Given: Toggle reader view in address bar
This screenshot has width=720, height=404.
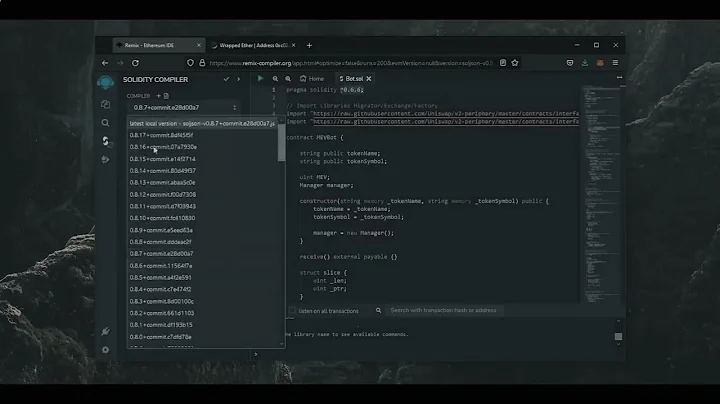Looking at the screenshot, I should click(x=503, y=63).
